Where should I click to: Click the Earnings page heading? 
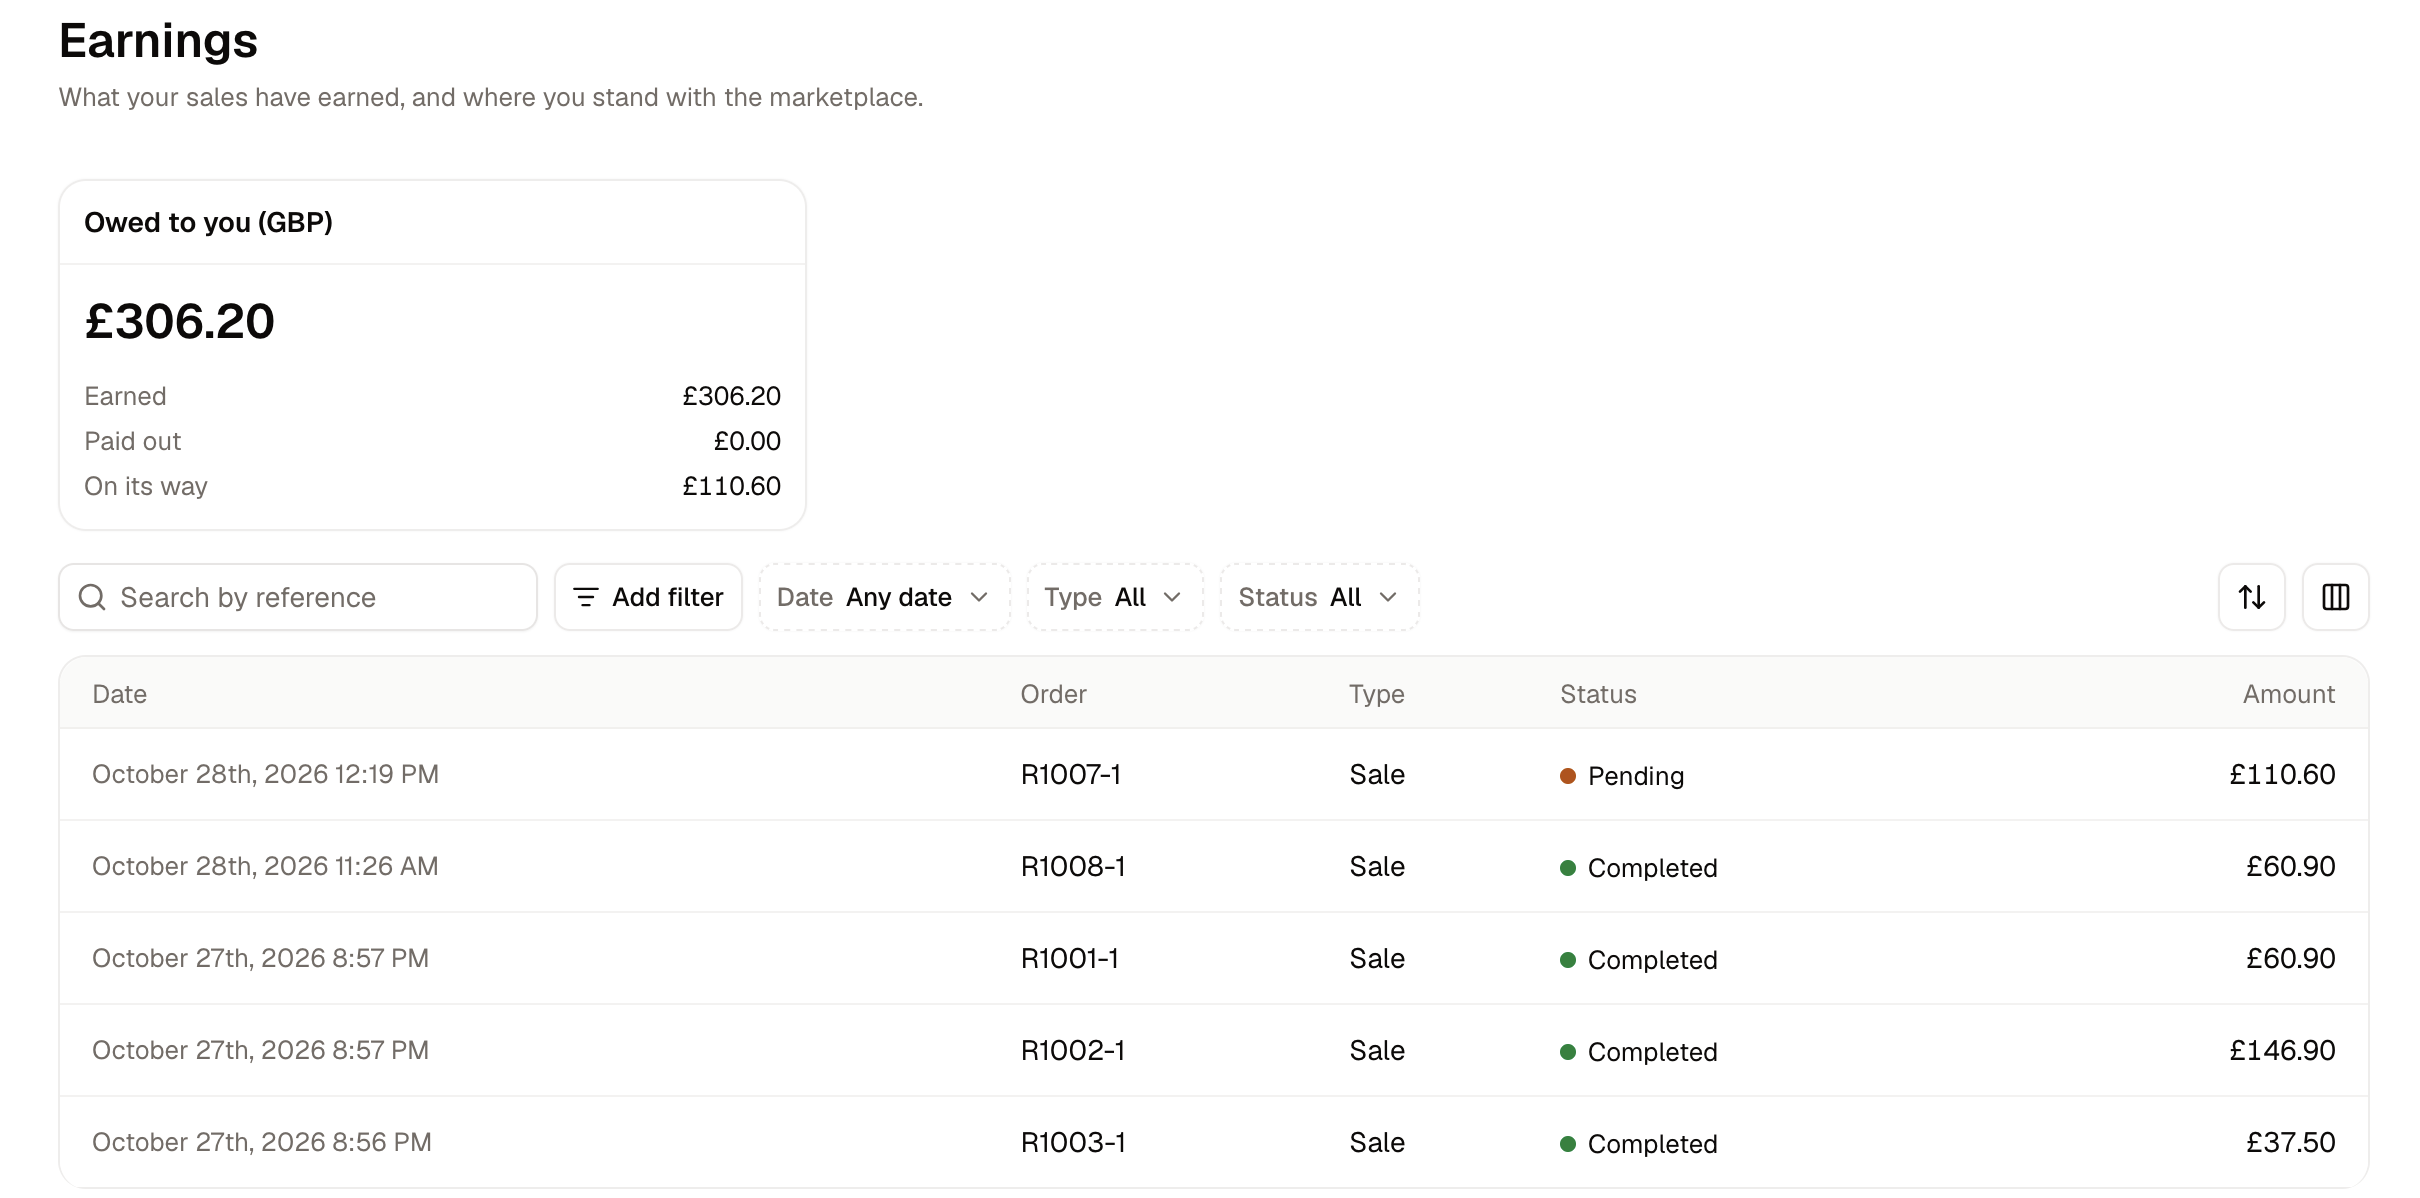[x=158, y=41]
